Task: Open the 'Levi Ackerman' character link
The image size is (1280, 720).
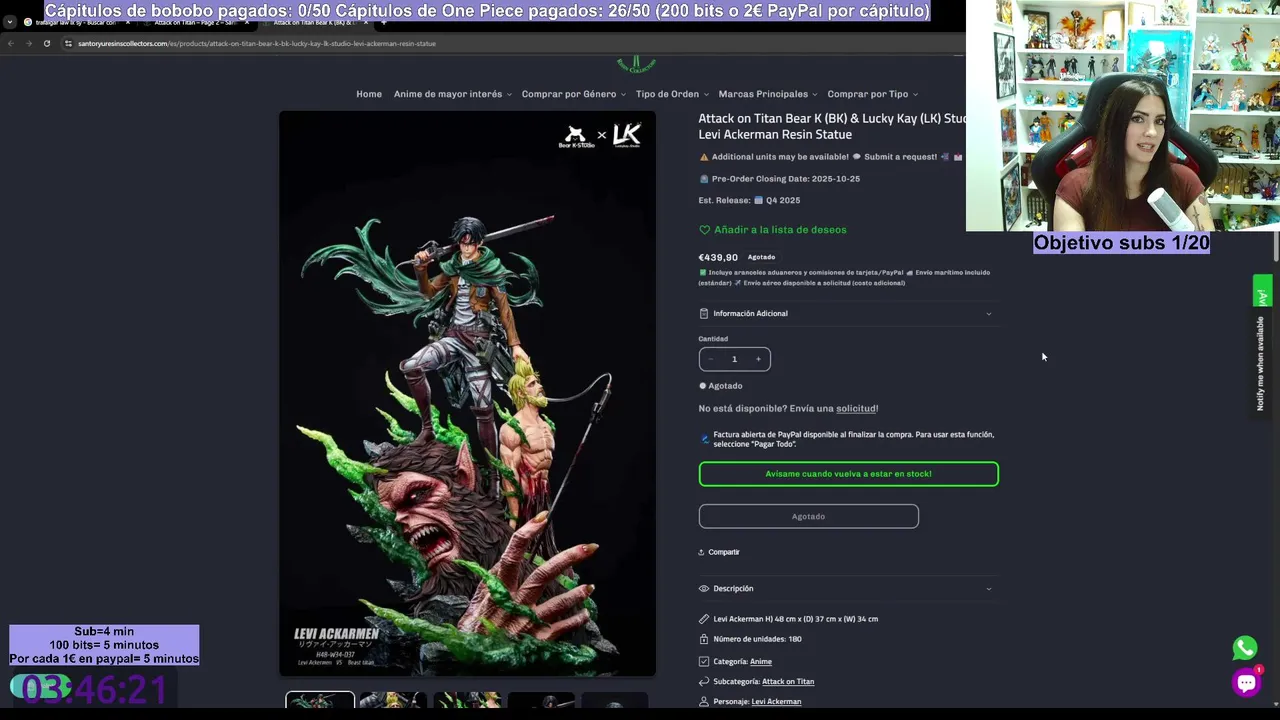Action: click(776, 702)
